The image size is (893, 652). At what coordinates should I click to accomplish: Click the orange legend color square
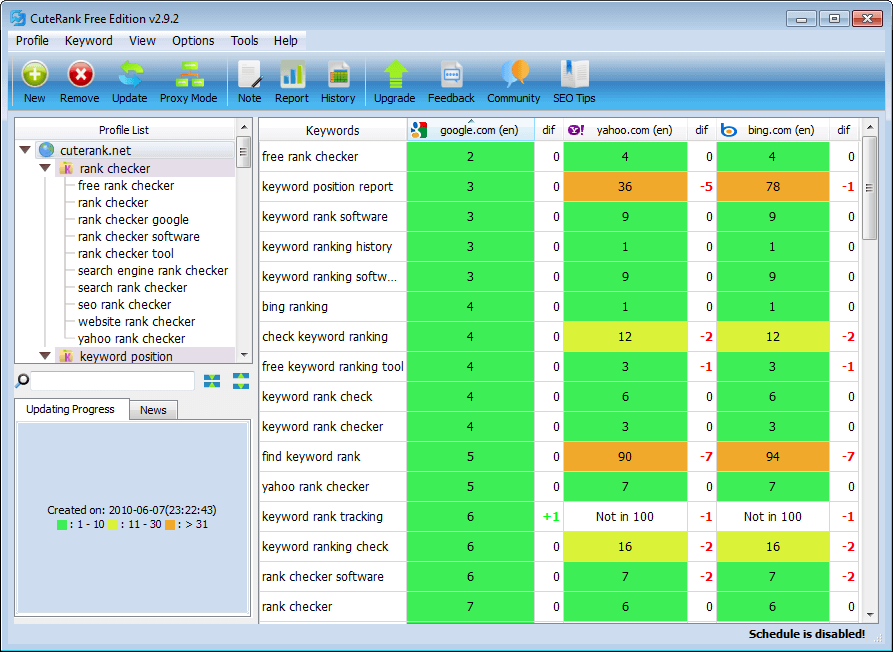pos(172,524)
